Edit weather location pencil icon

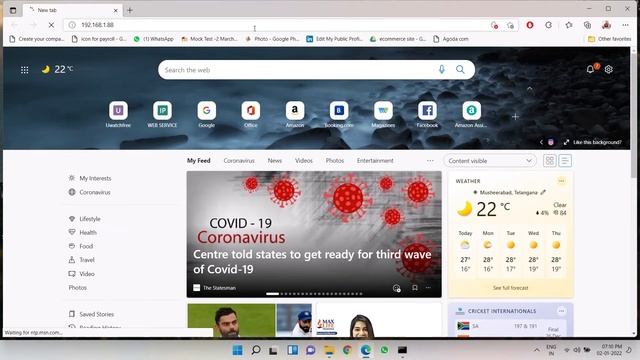pos(543,192)
